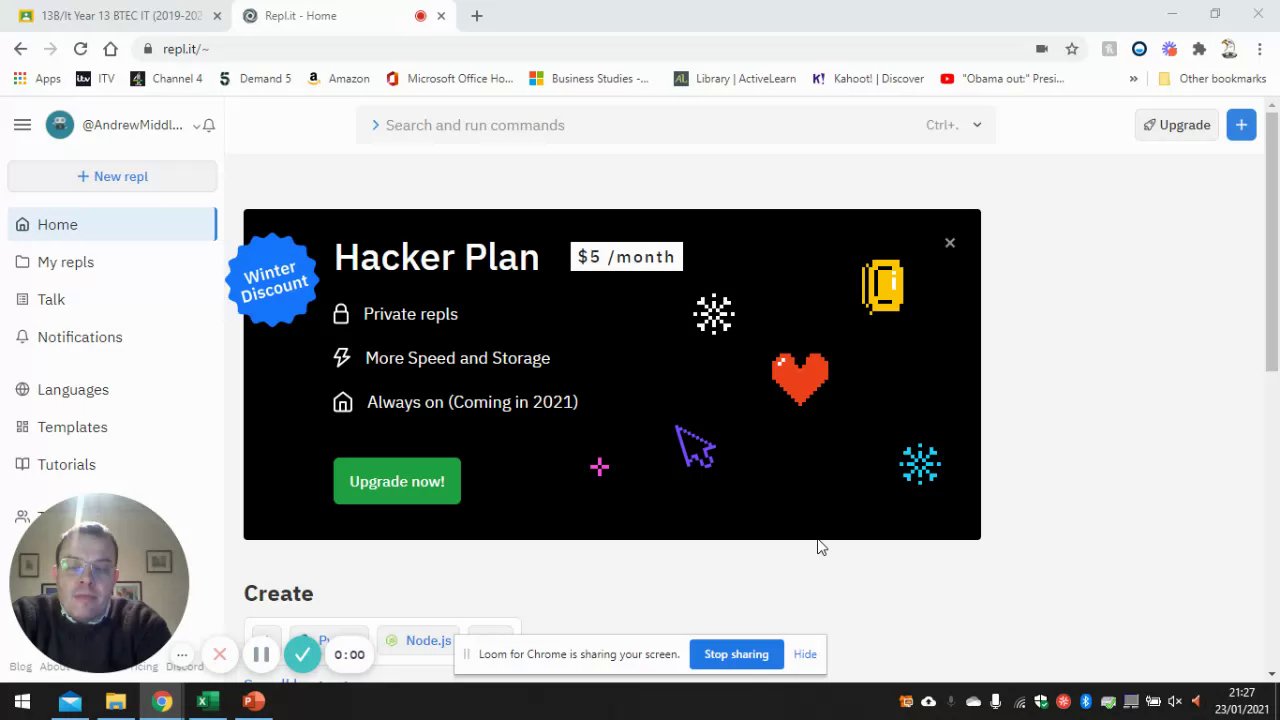The width and height of the screenshot is (1280, 720).
Task: Open the hamburger sidebar menu
Action: [22, 125]
